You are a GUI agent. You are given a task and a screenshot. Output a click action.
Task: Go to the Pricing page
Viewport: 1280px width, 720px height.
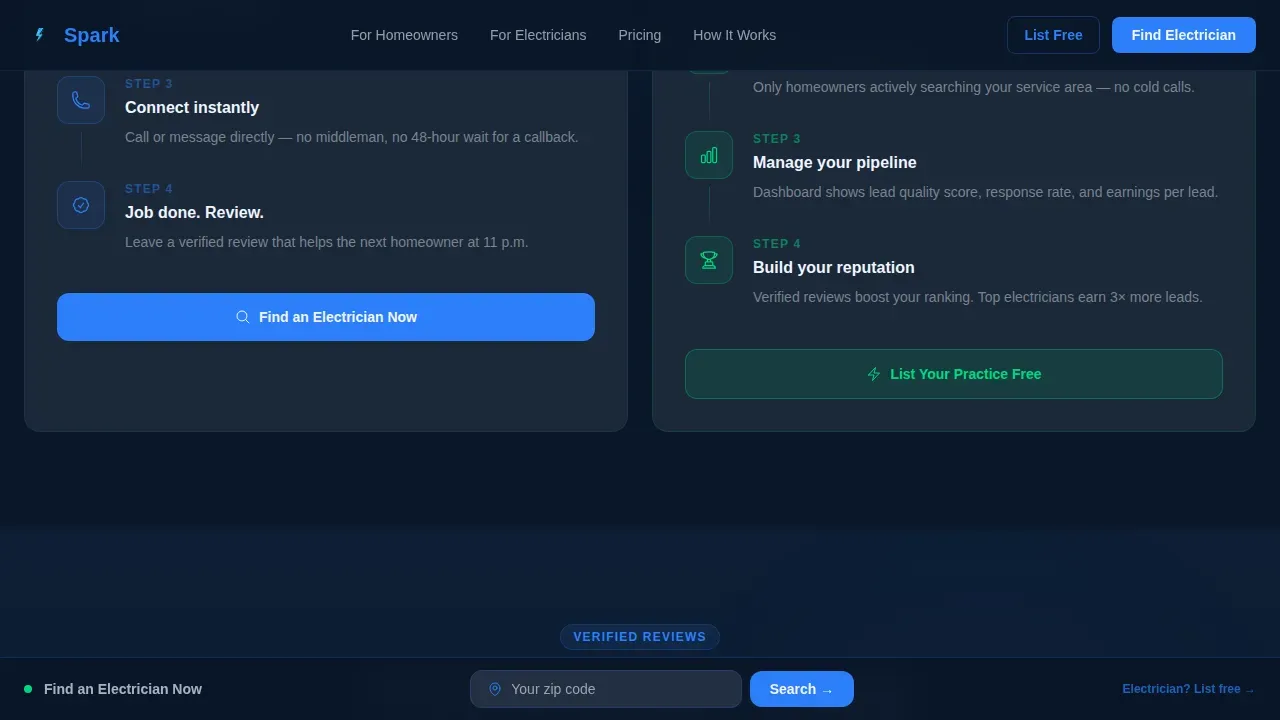[640, 35]
